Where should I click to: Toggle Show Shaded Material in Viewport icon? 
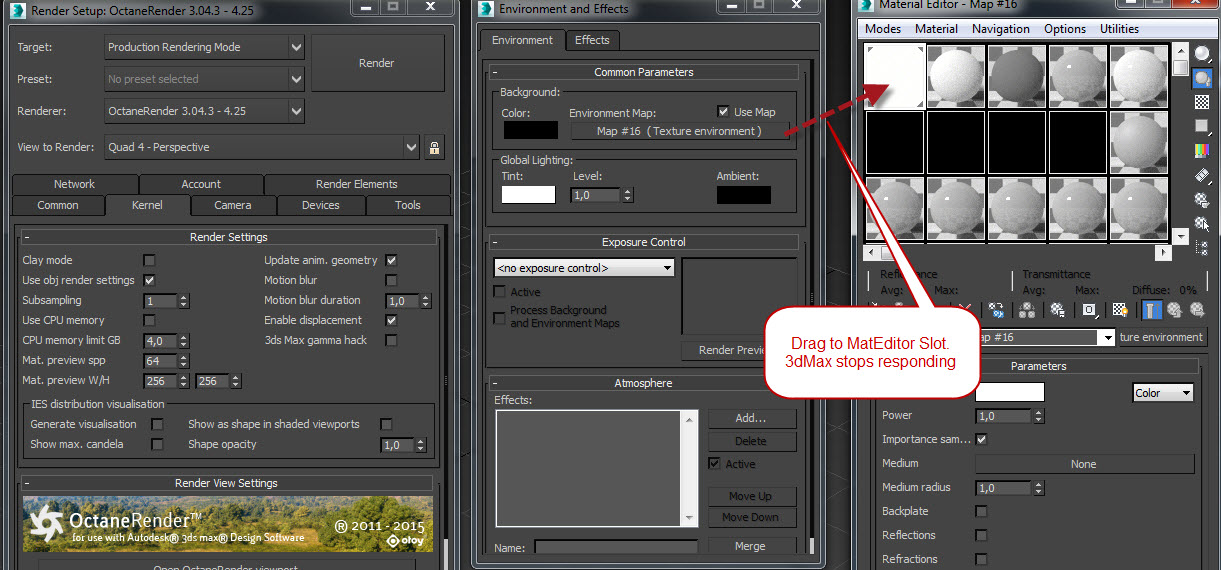1120,310
